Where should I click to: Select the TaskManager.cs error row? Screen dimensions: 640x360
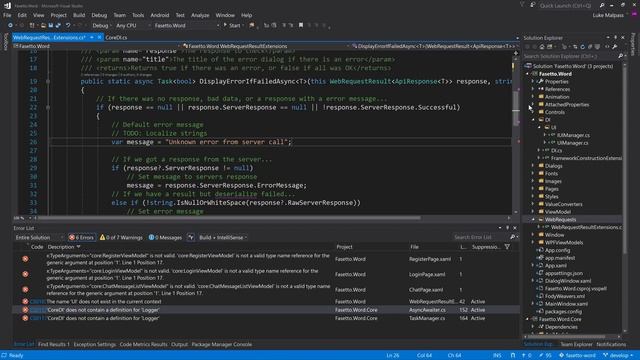[265, 318]
